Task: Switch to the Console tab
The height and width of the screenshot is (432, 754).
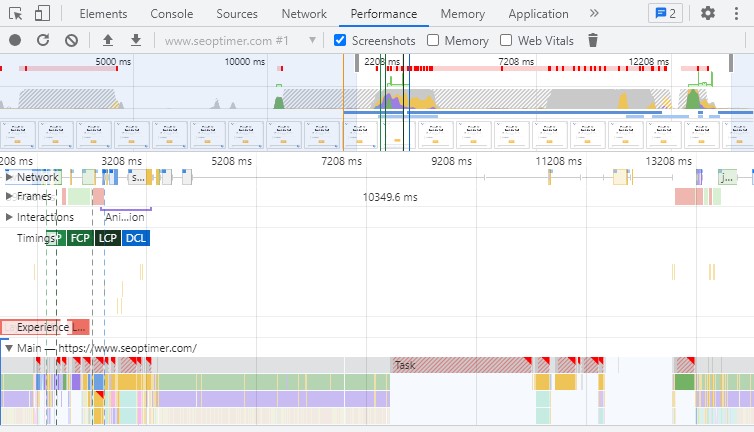Action: pyautogui.click(x=172, y=14)
